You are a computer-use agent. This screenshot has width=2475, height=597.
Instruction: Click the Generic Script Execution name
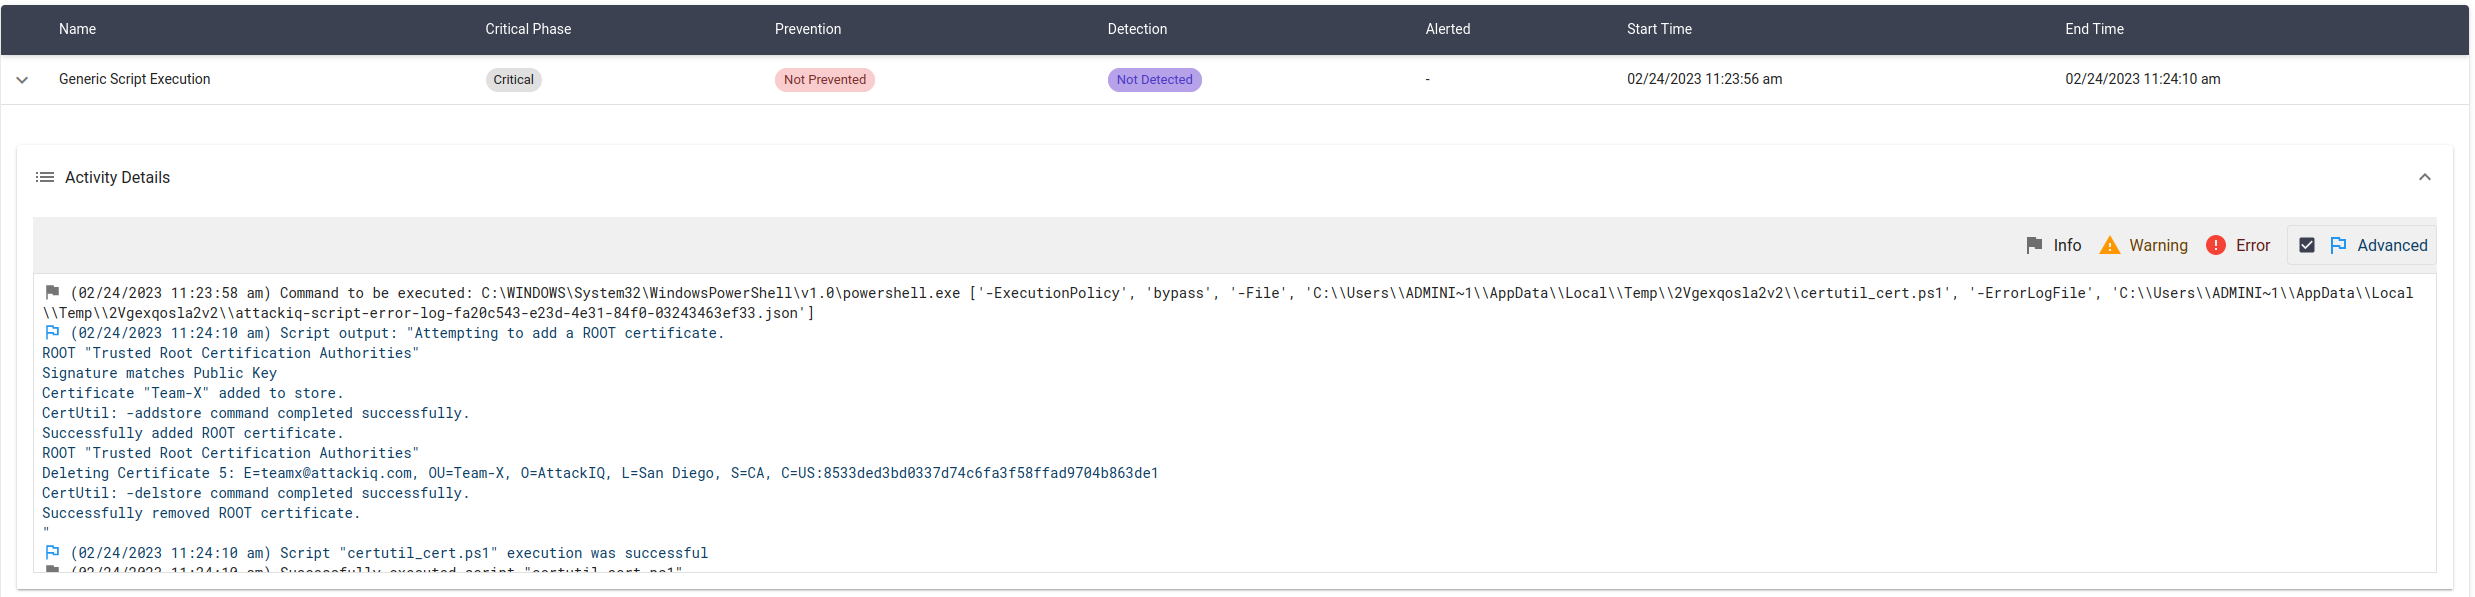[x=134, y=79]
